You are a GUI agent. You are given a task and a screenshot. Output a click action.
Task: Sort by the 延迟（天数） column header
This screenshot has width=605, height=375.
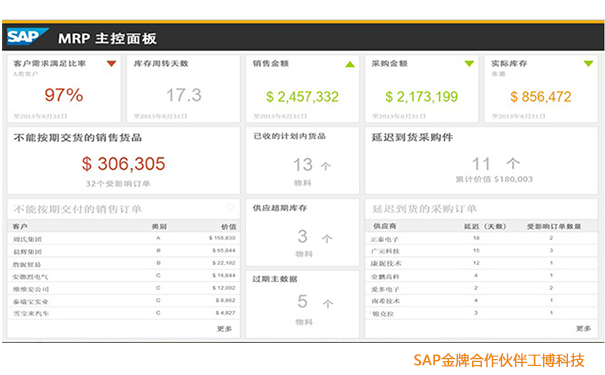click(x=485, y=226)
